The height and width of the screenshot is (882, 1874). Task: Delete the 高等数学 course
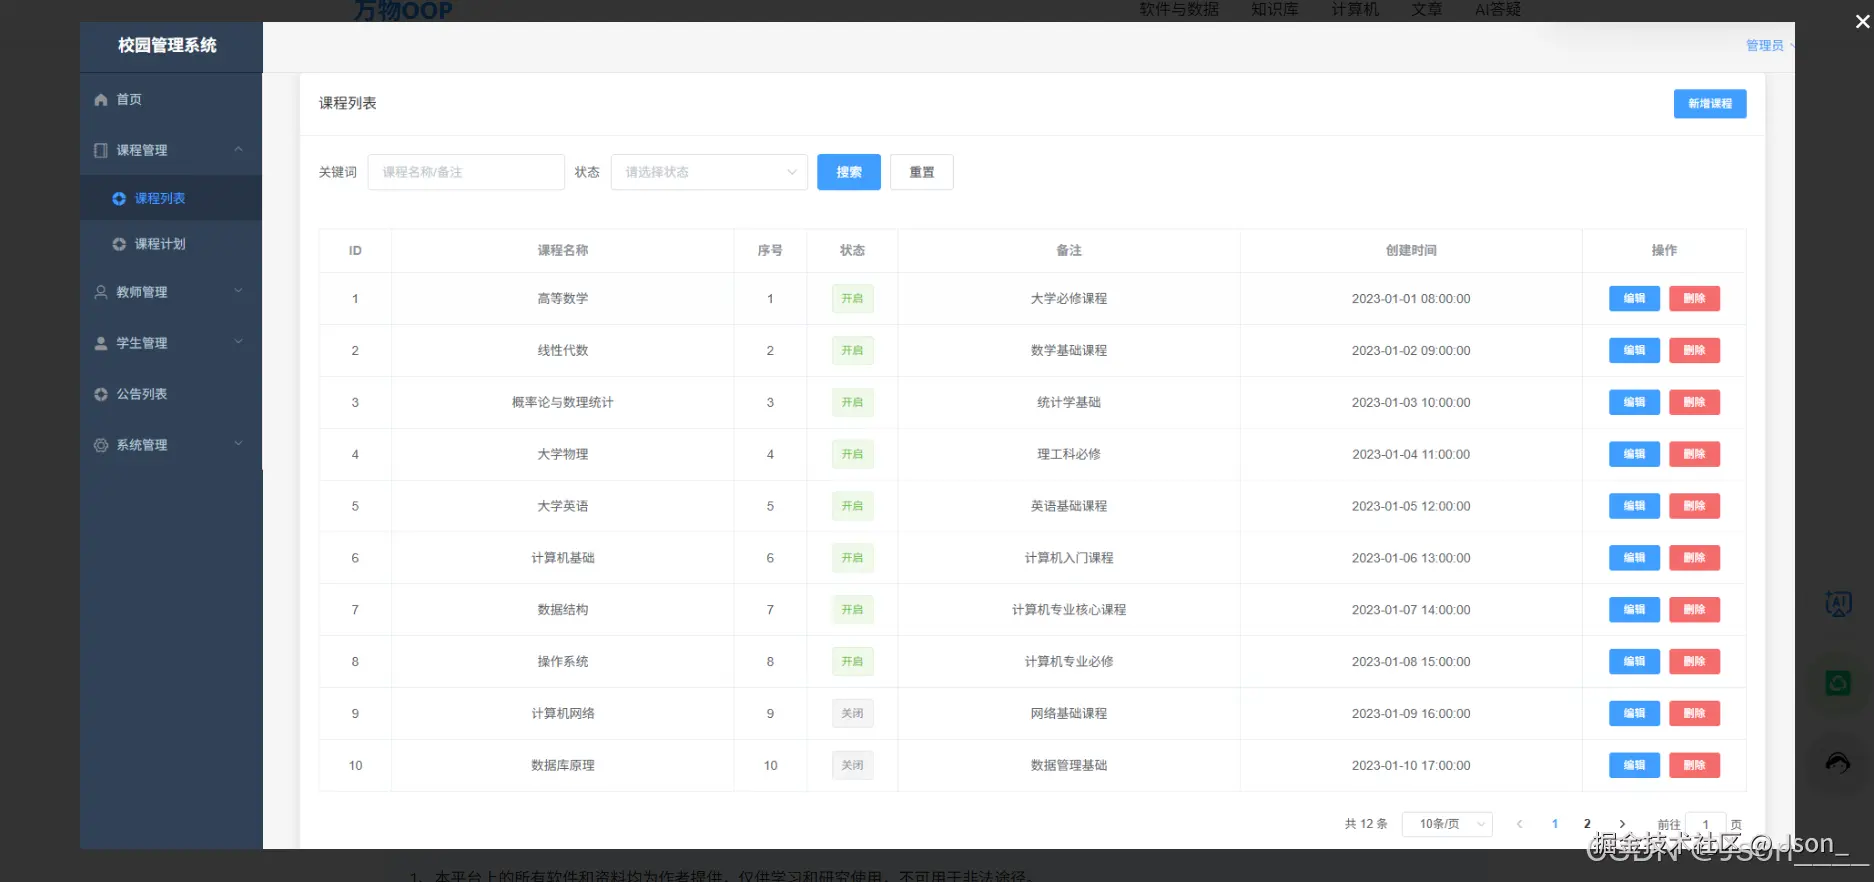(x=1694, y=298)
